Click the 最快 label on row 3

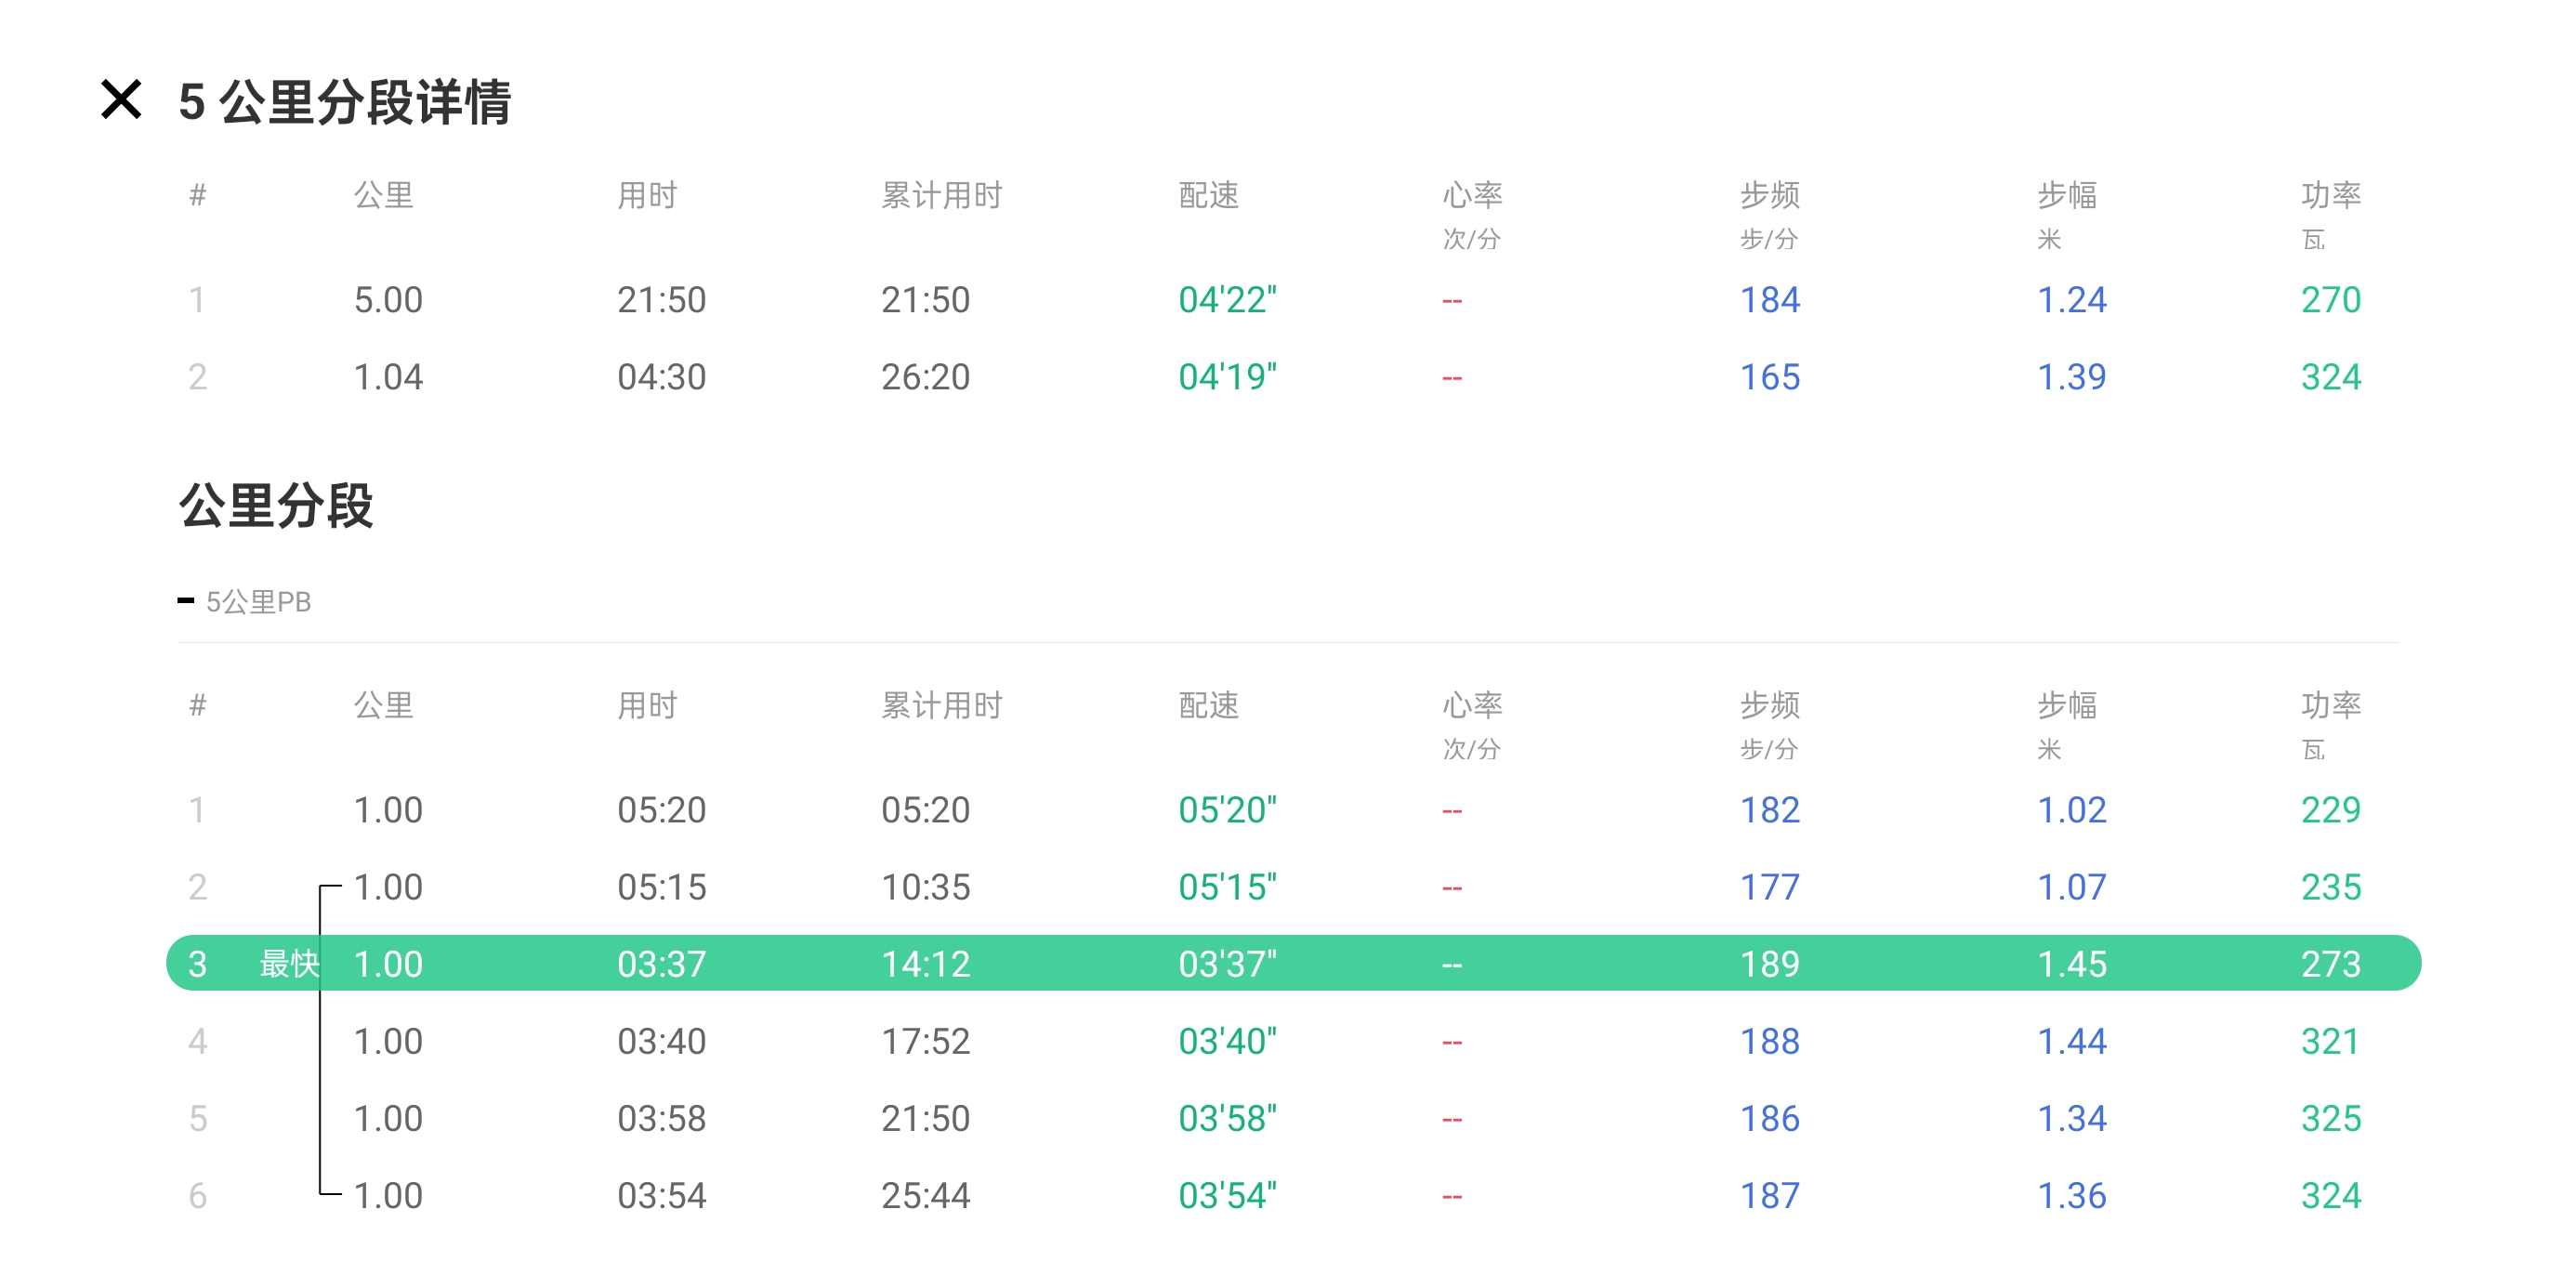click(288, 963)
